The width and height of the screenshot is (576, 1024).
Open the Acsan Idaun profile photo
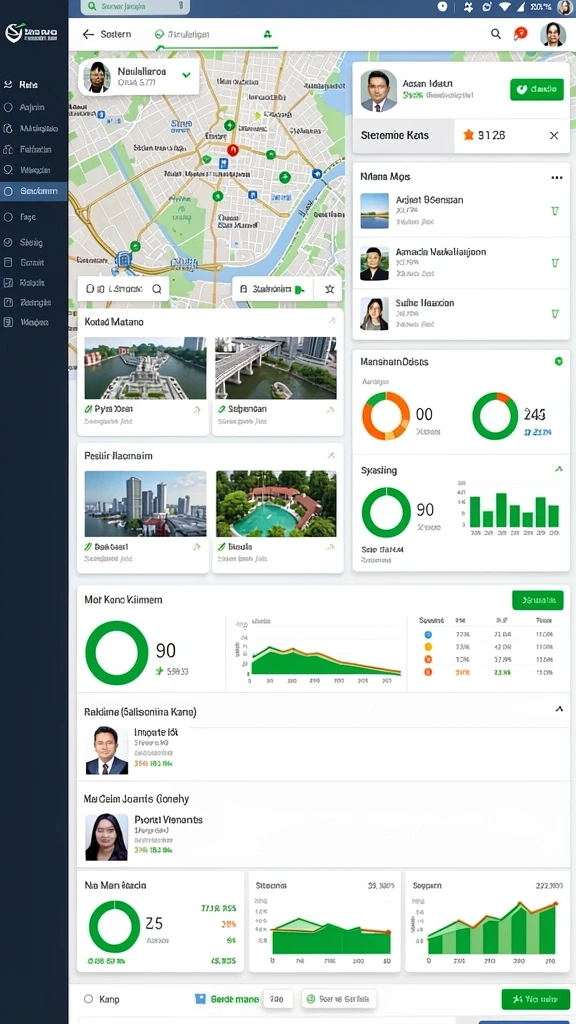tap(379, 90)
